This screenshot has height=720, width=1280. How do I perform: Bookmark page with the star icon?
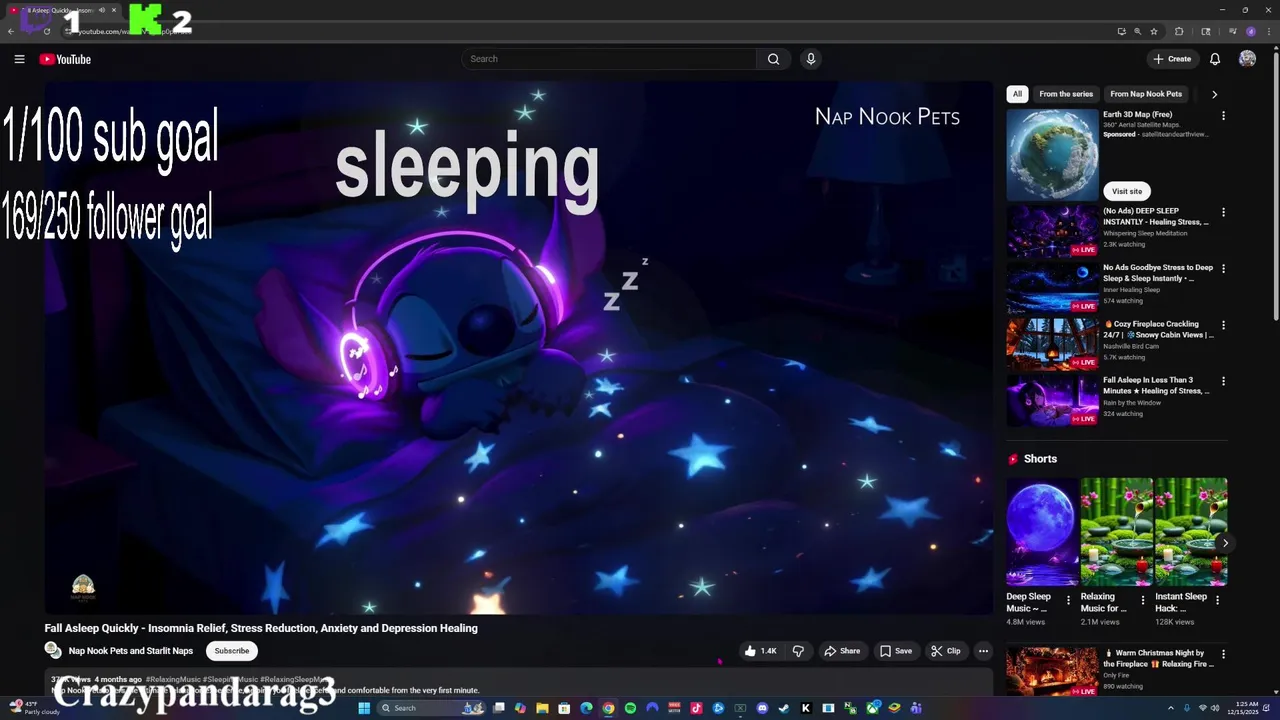[1154, 31]
